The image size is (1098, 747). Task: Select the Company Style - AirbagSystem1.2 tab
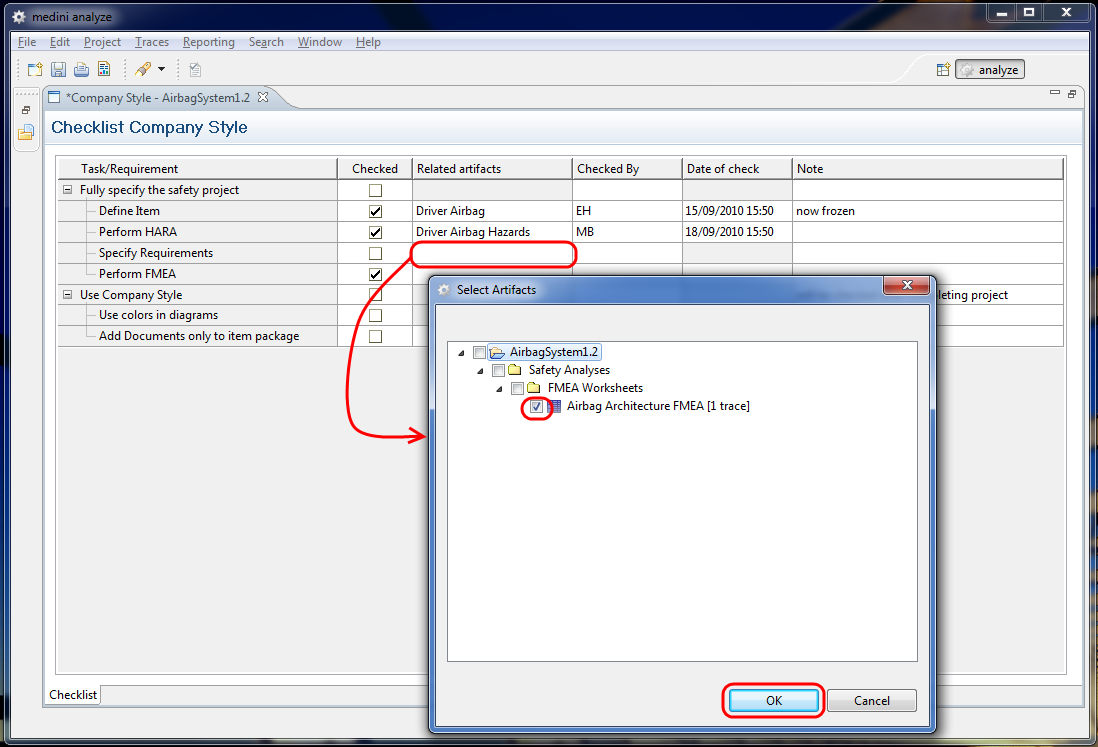(158, 97)
